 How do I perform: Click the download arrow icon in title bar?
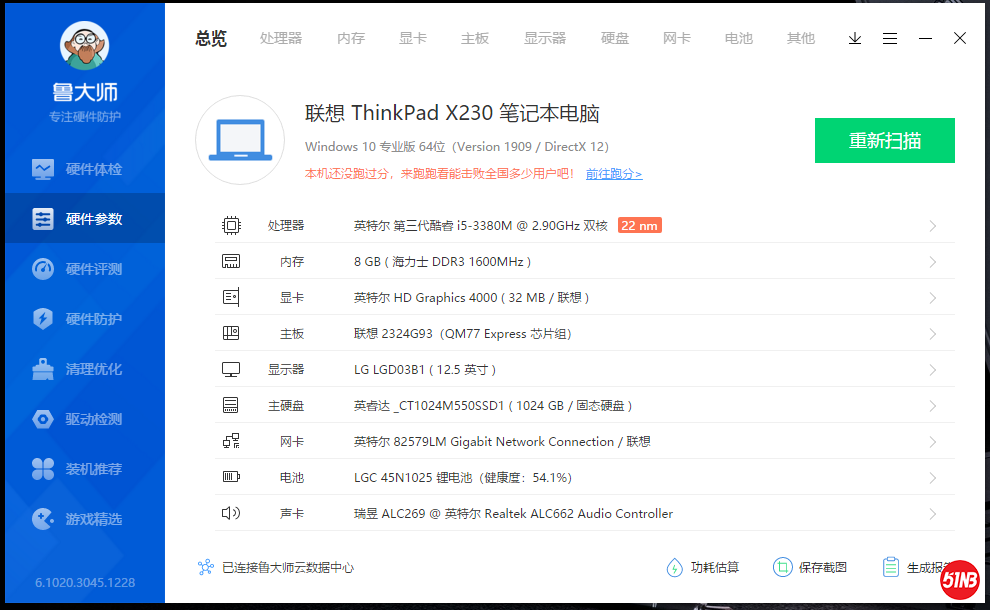(x=855, y=39)
